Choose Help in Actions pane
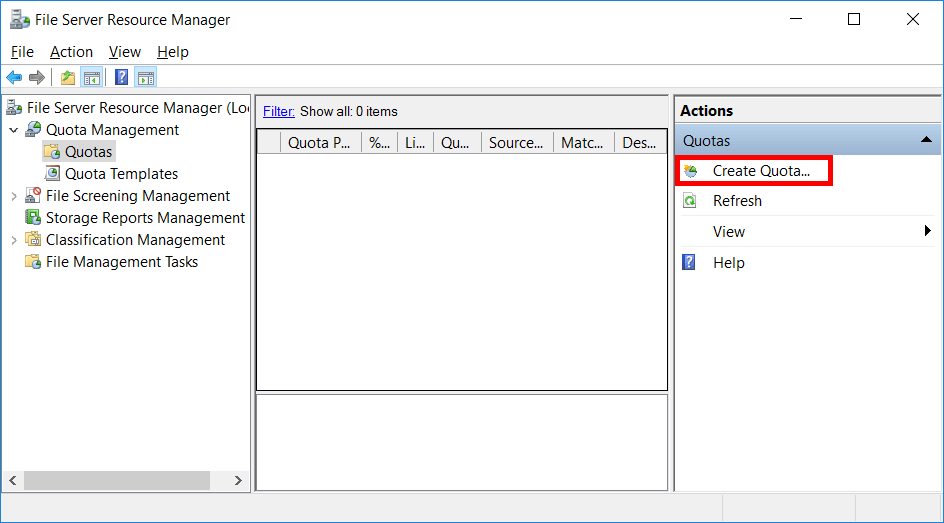Image resolution: width=944 pixels, height=523 pixels. (728, 263)
